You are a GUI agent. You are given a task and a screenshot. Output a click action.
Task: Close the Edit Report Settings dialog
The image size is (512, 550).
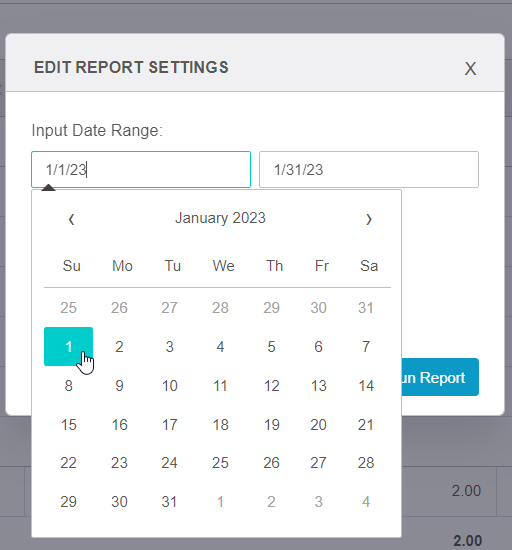tap(470, 68)
